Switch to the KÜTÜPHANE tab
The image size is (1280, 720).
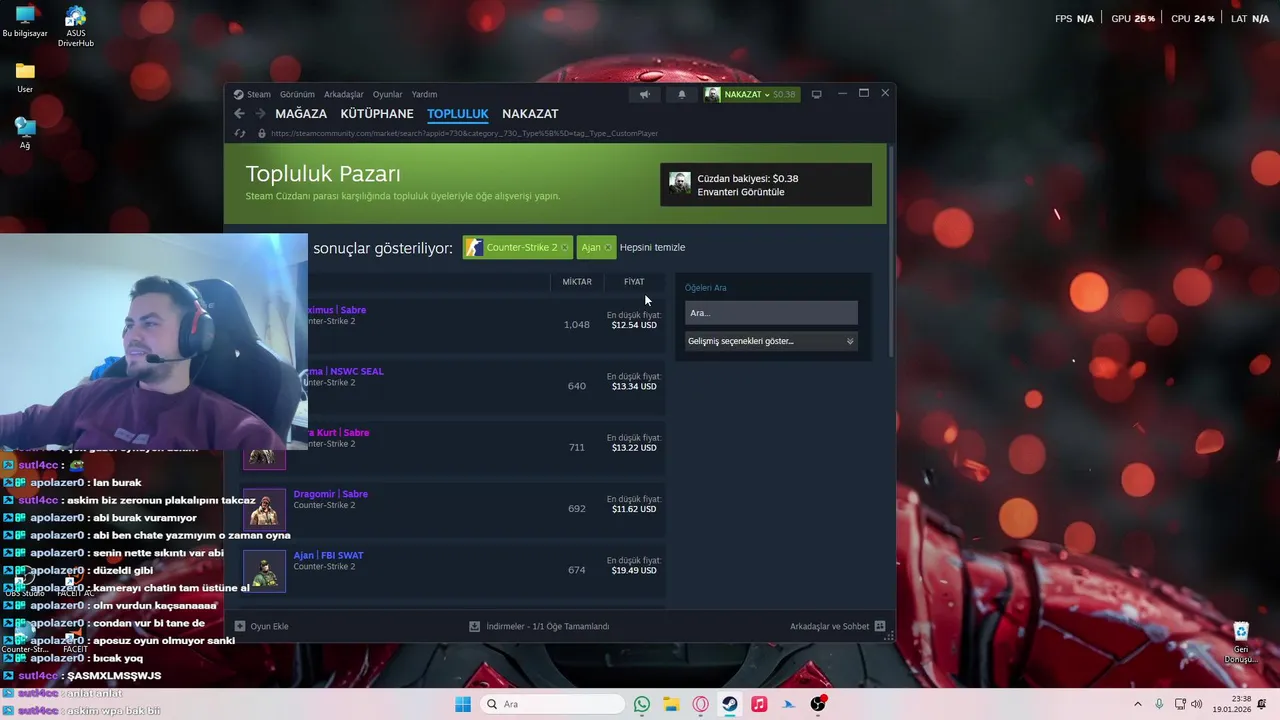pyautogui.click(x=377, y=114)
